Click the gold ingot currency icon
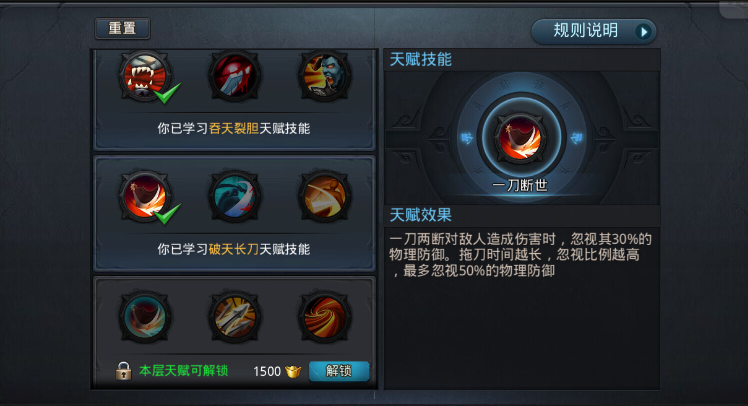 (293, 371)
